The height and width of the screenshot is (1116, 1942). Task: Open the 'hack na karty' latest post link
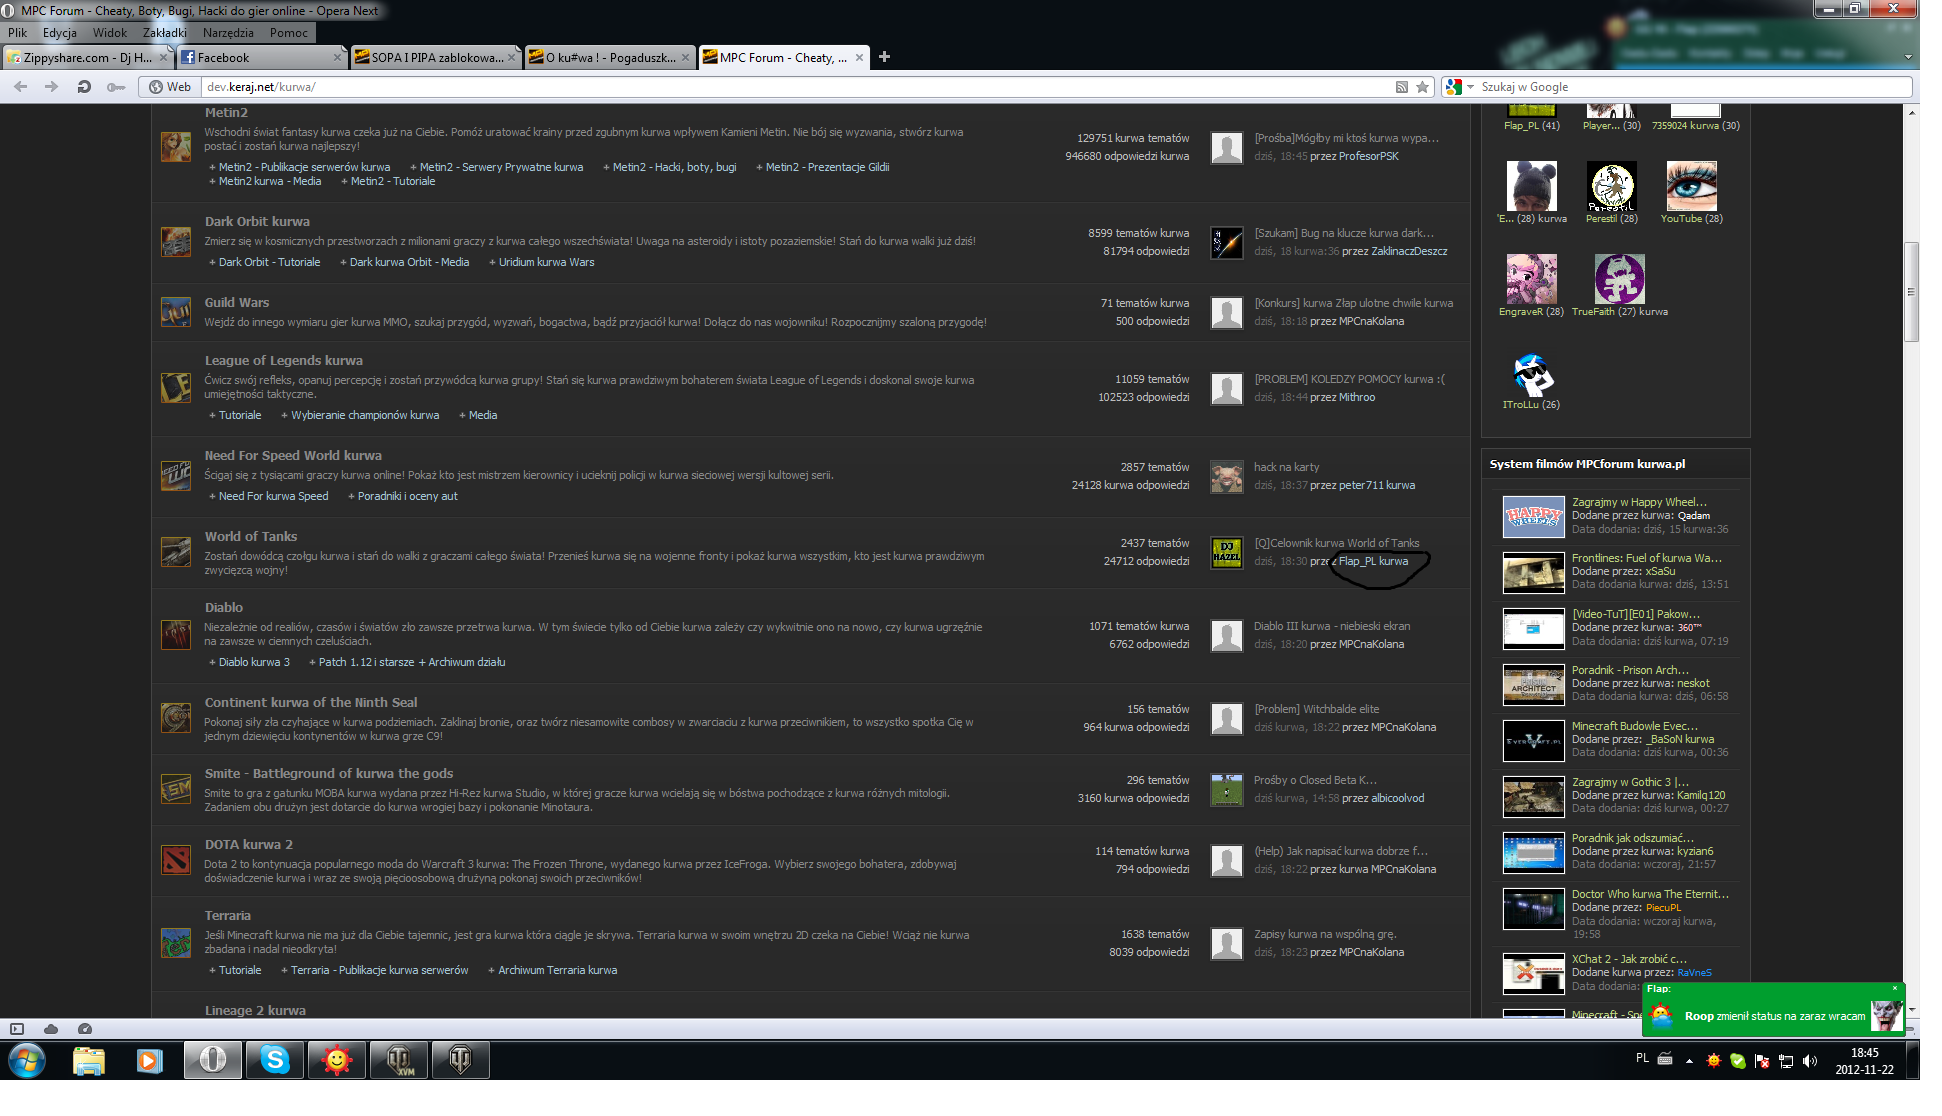(1287, 468)
